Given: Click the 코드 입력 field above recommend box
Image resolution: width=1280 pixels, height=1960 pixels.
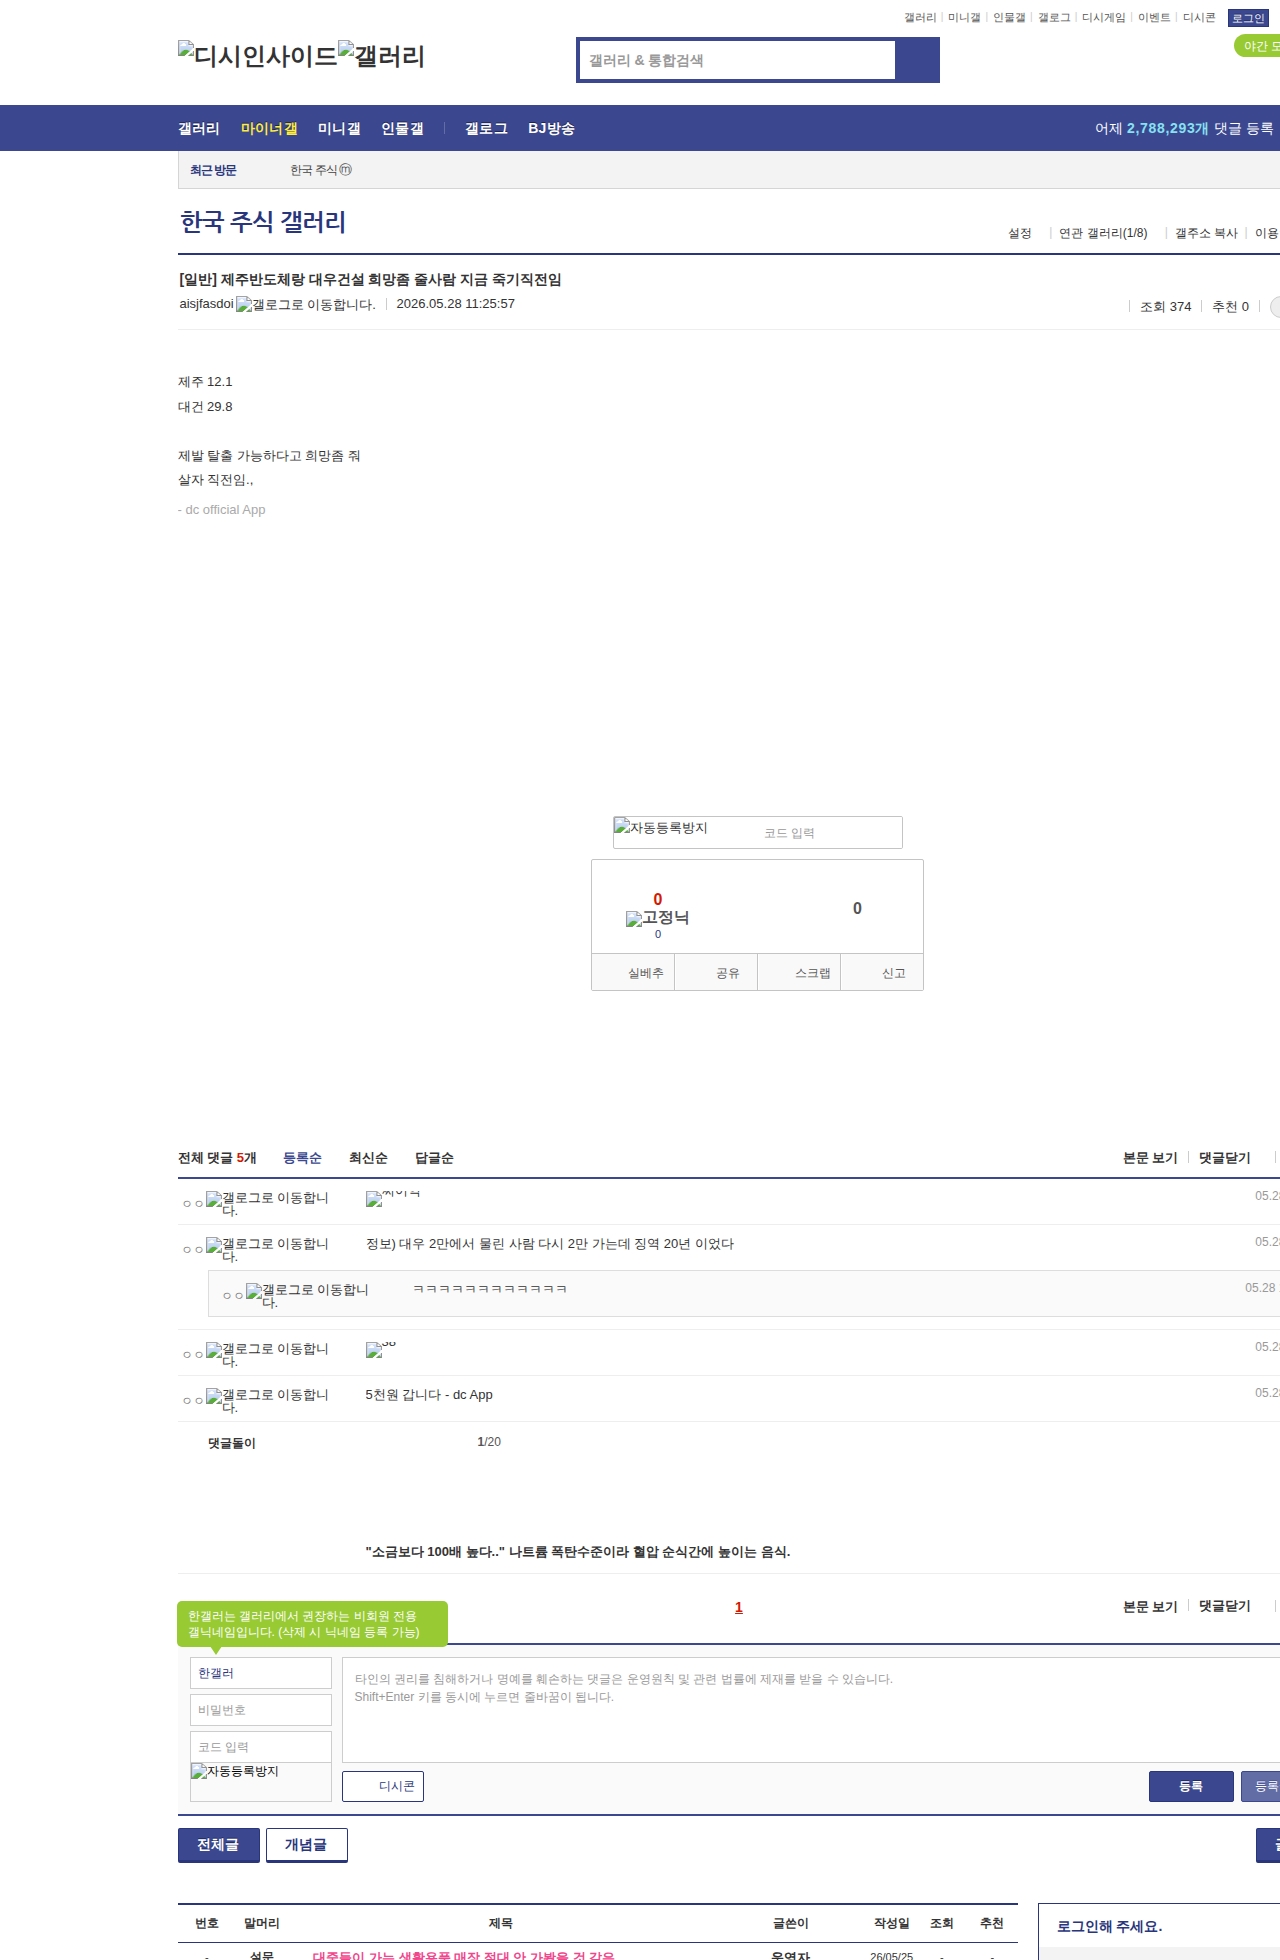Looking at the screenshot, I should pos(829,833).
